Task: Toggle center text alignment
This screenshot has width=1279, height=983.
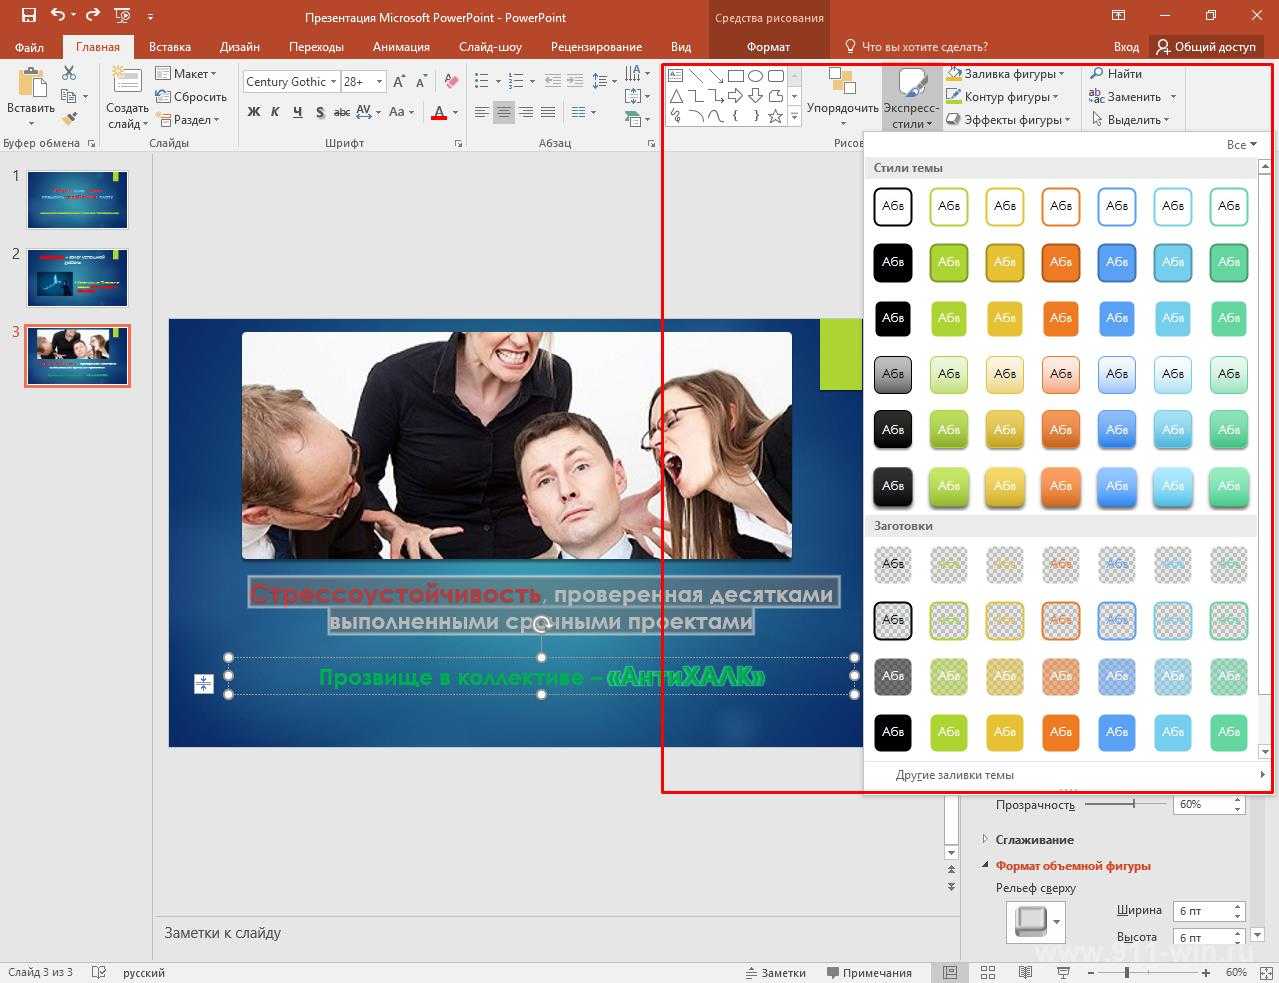Action: pyautogui.click(x=504, y=112)
